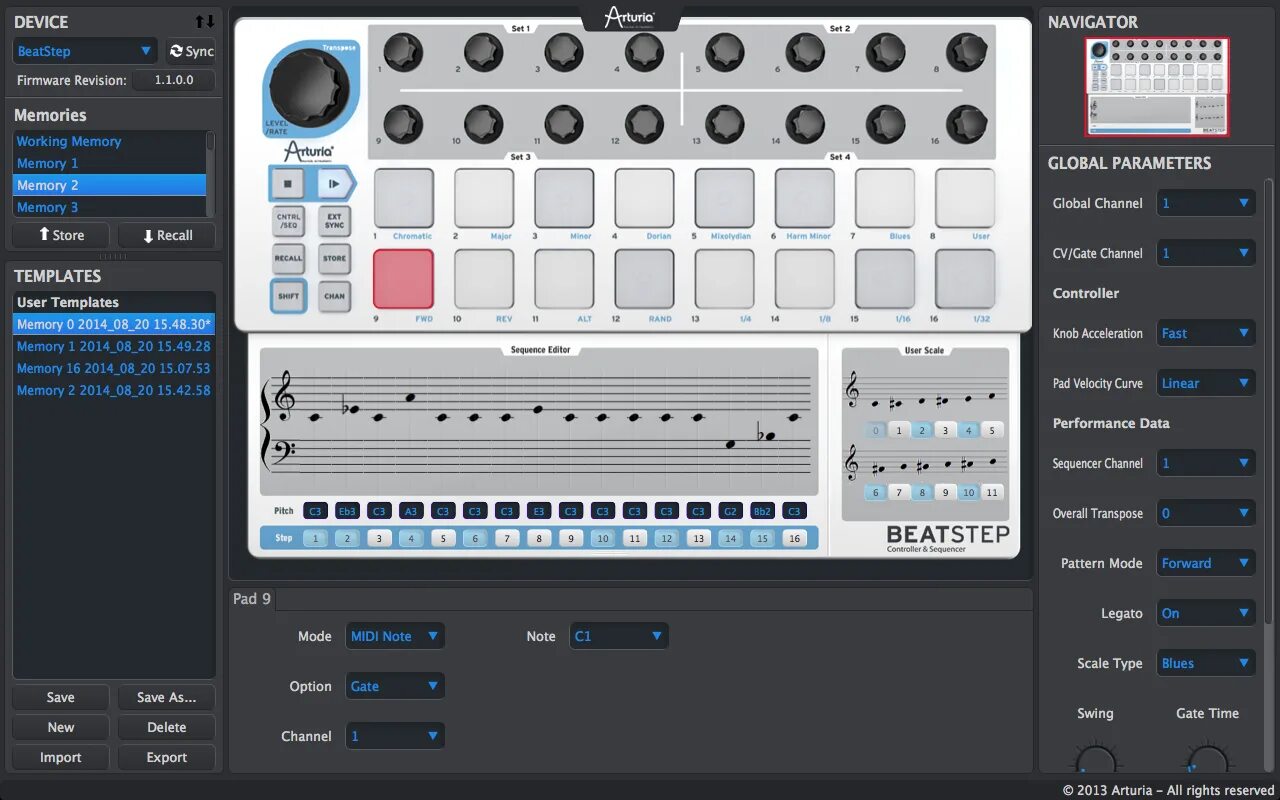Click the Save As... button

pyautogui.click(x=167, y=697)
